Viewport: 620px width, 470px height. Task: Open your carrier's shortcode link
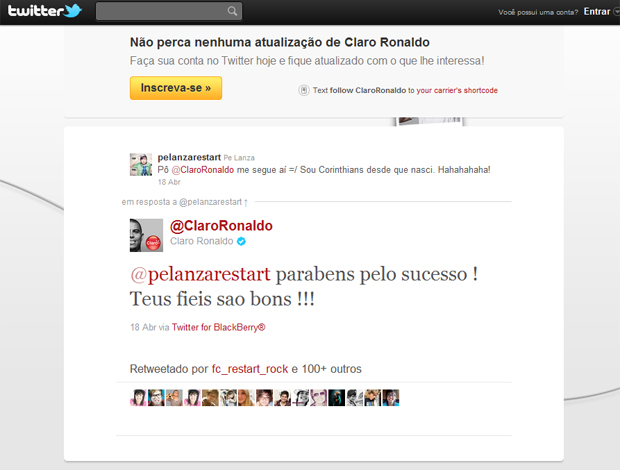(457, 91)
